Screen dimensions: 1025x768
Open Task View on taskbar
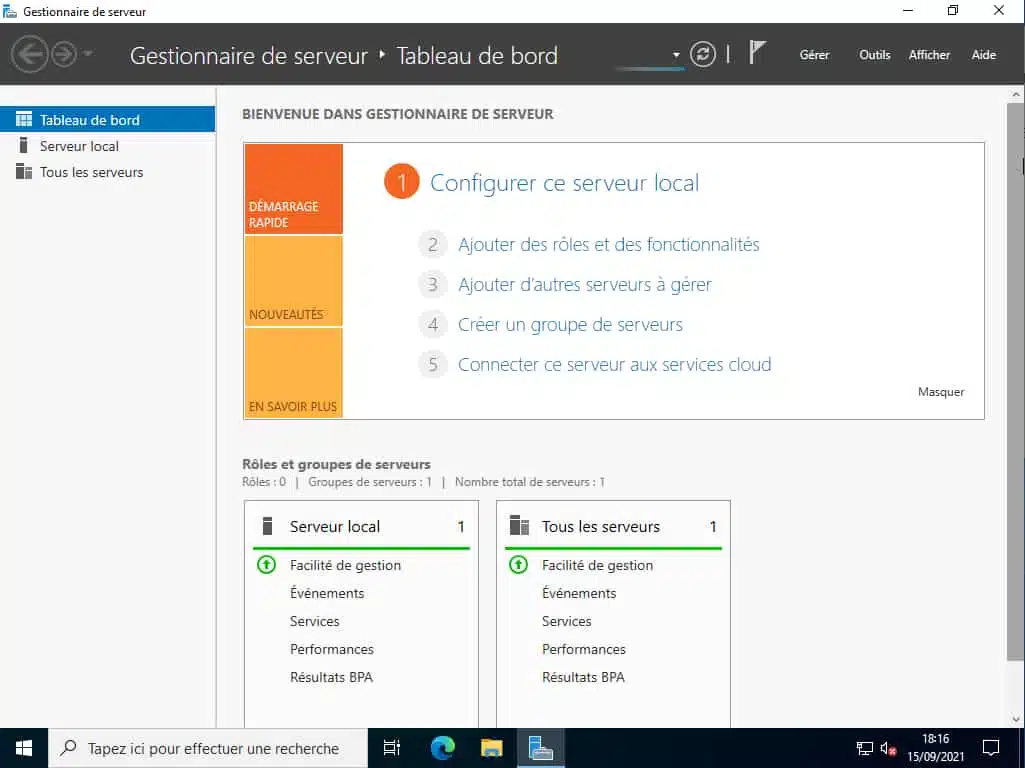click(391, 748)
